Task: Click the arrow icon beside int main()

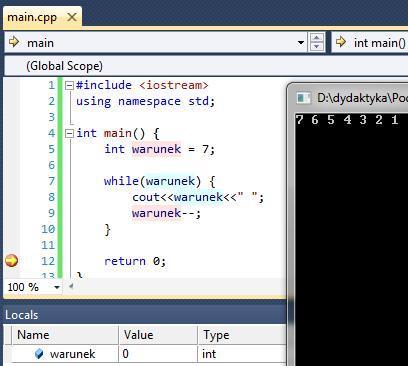Action: pyautogui.click(x=341, y=42)
